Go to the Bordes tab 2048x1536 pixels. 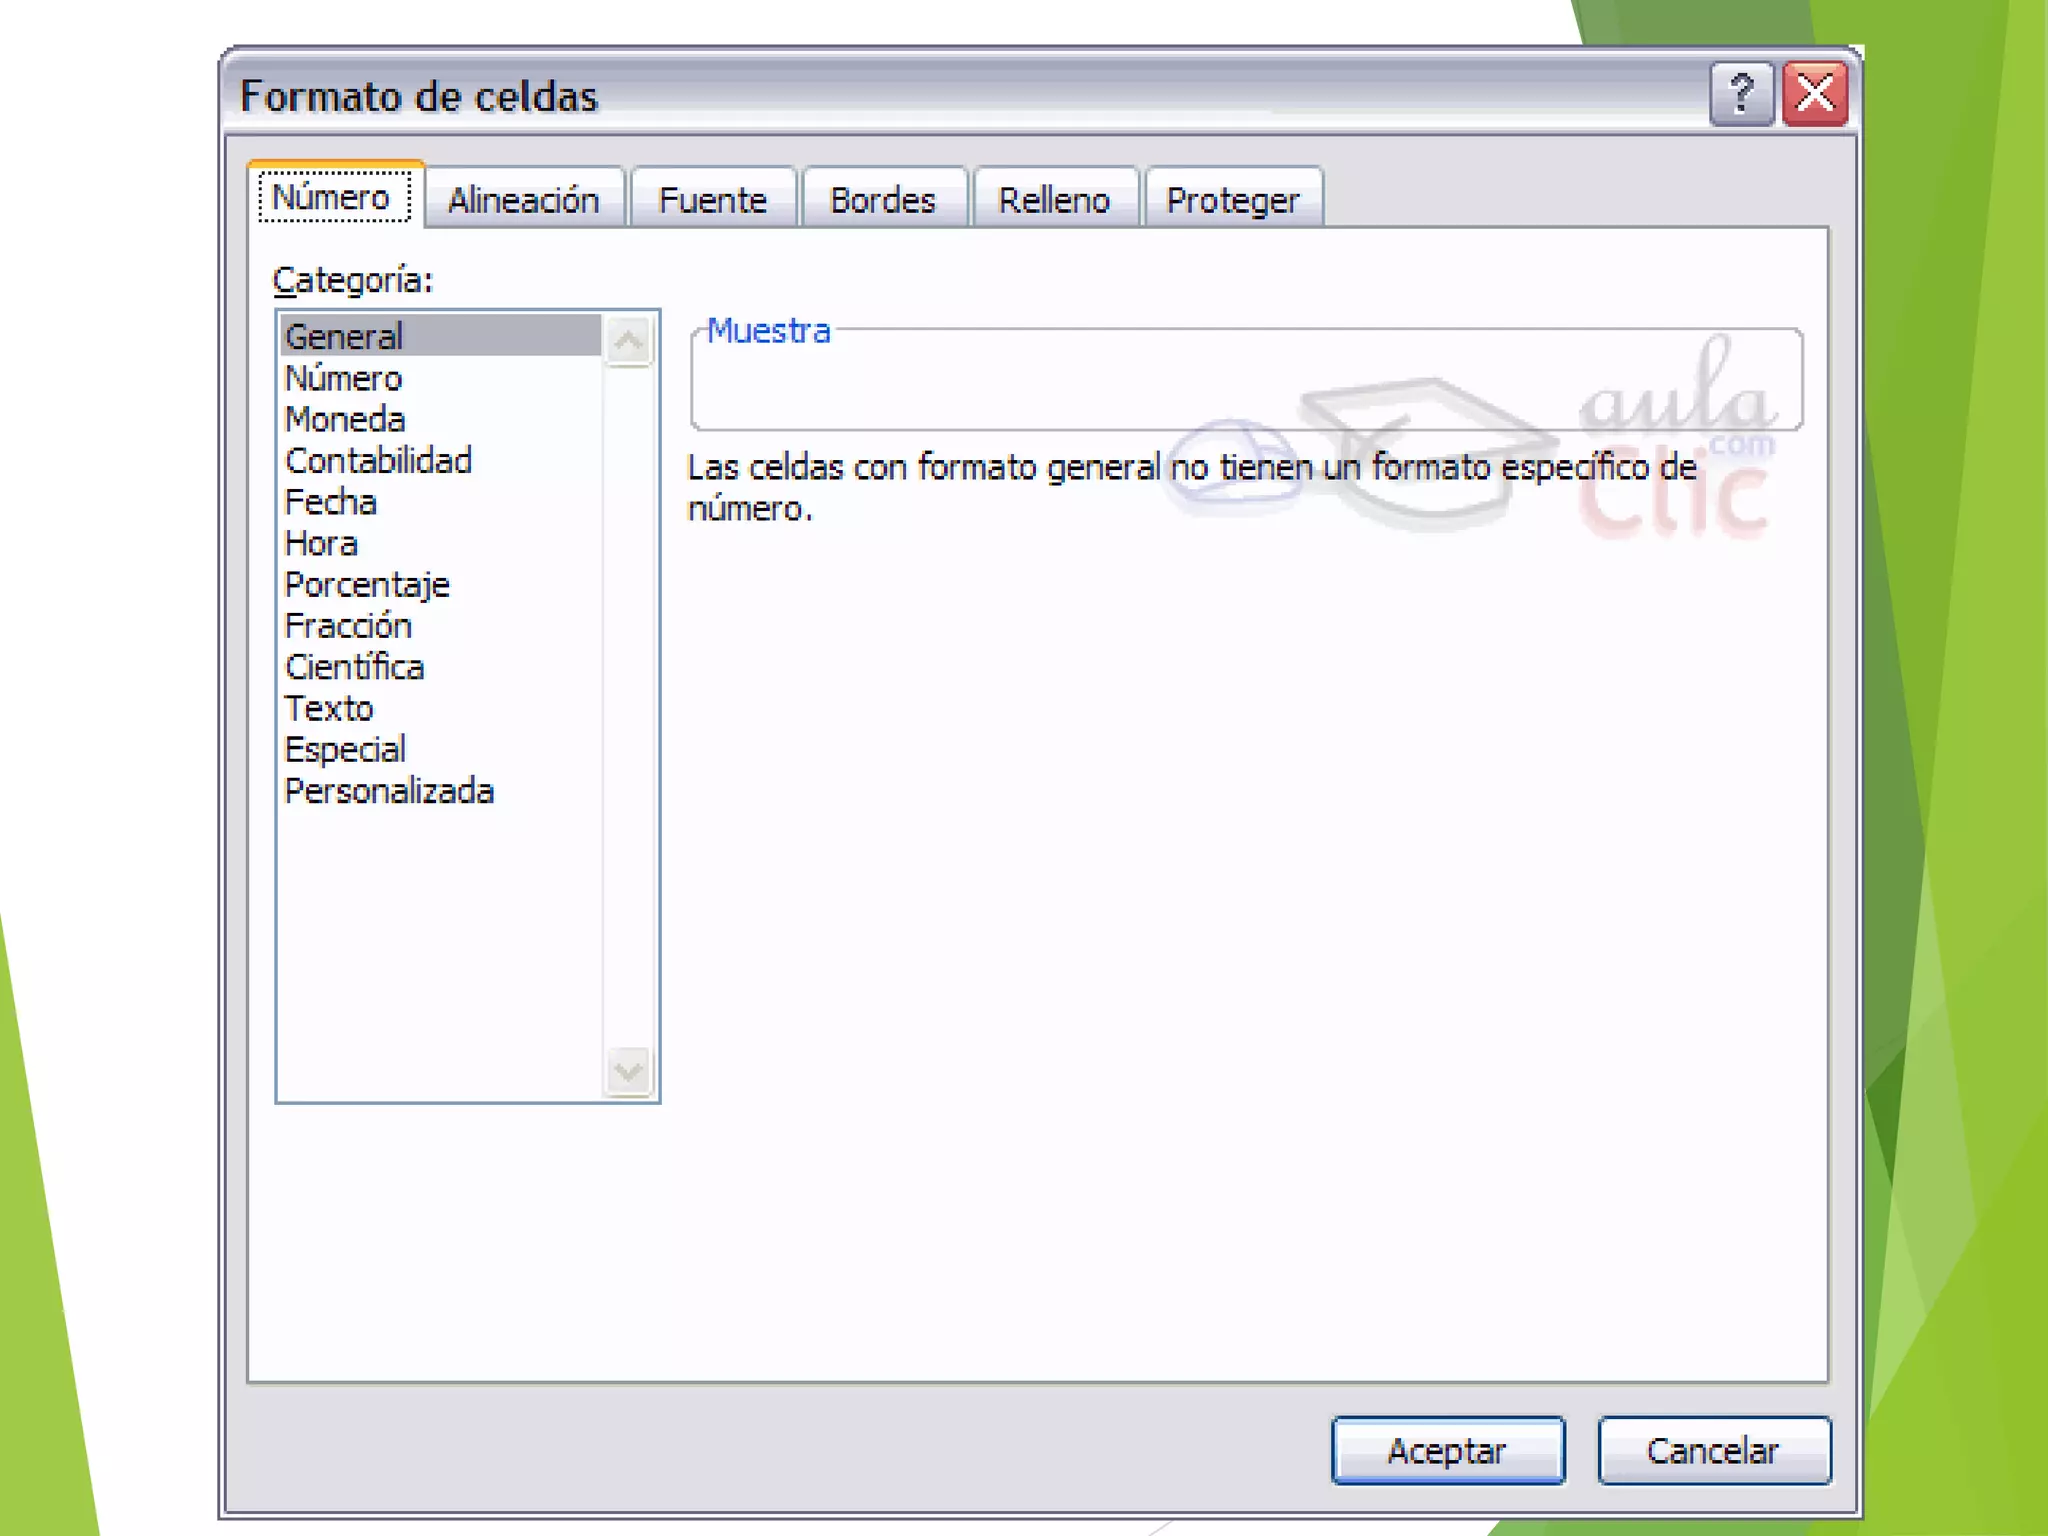coord(882,200)
